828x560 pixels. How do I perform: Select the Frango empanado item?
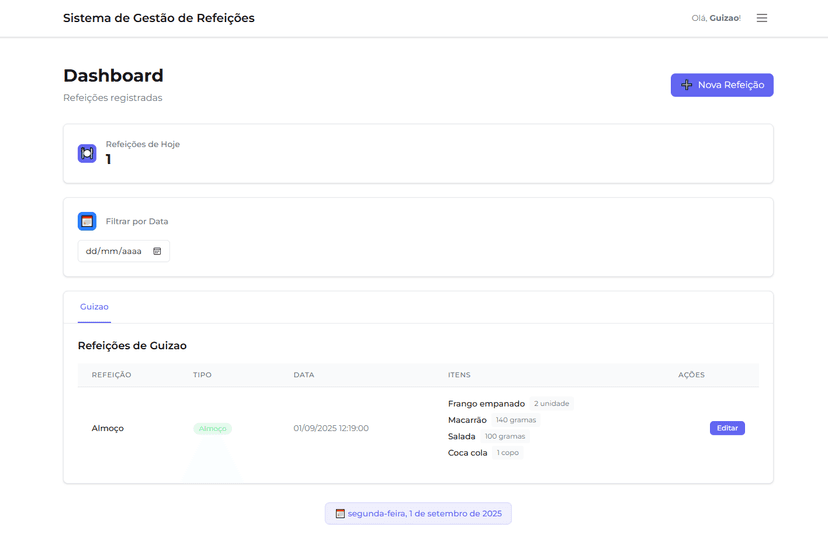pos(486,404)
